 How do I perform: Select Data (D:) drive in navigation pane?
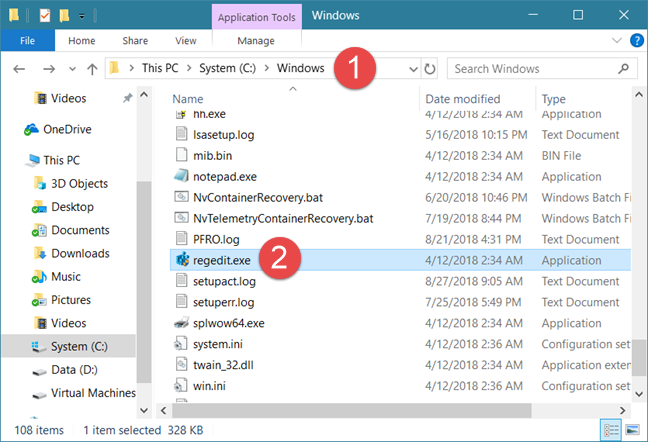(x=74, y=370)
